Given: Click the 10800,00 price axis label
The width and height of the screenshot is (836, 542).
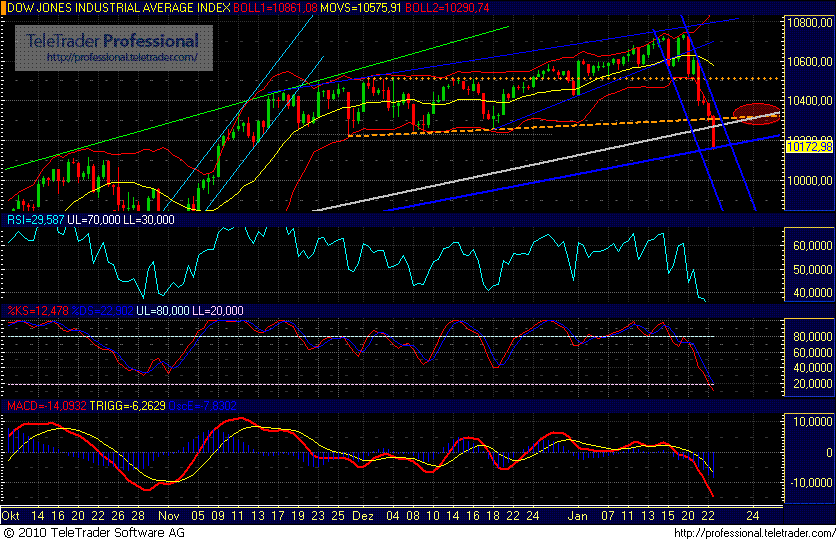Looking at the screenshot, I should 809,22.
